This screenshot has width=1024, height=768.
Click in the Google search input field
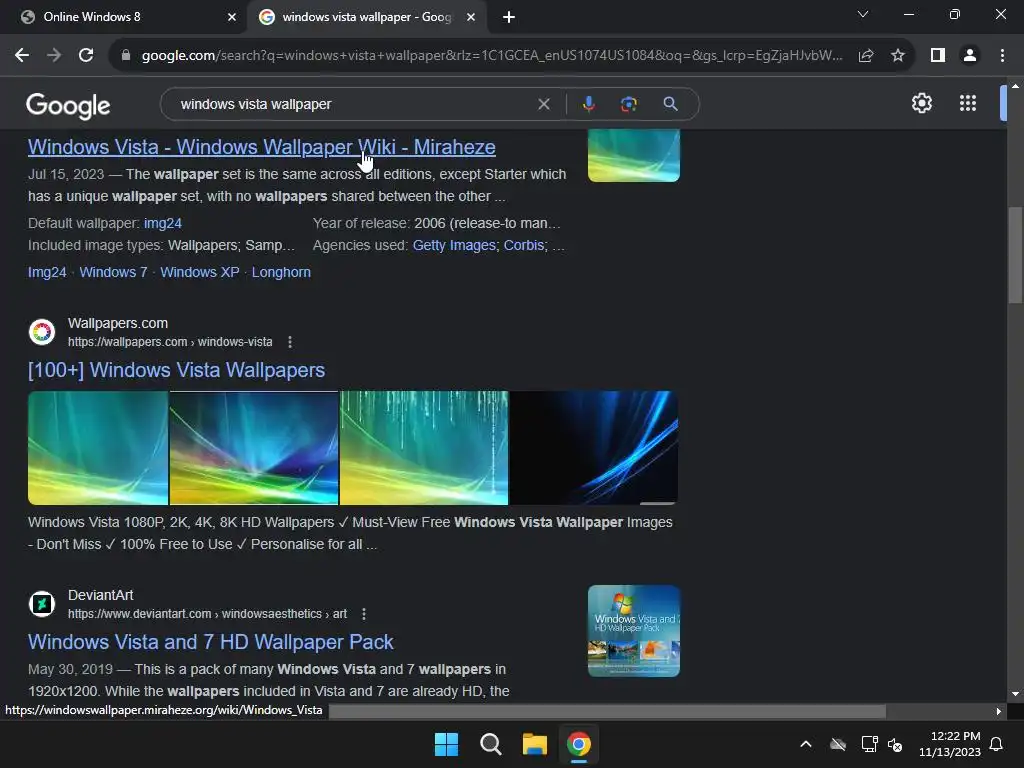(x=356, y=104)
